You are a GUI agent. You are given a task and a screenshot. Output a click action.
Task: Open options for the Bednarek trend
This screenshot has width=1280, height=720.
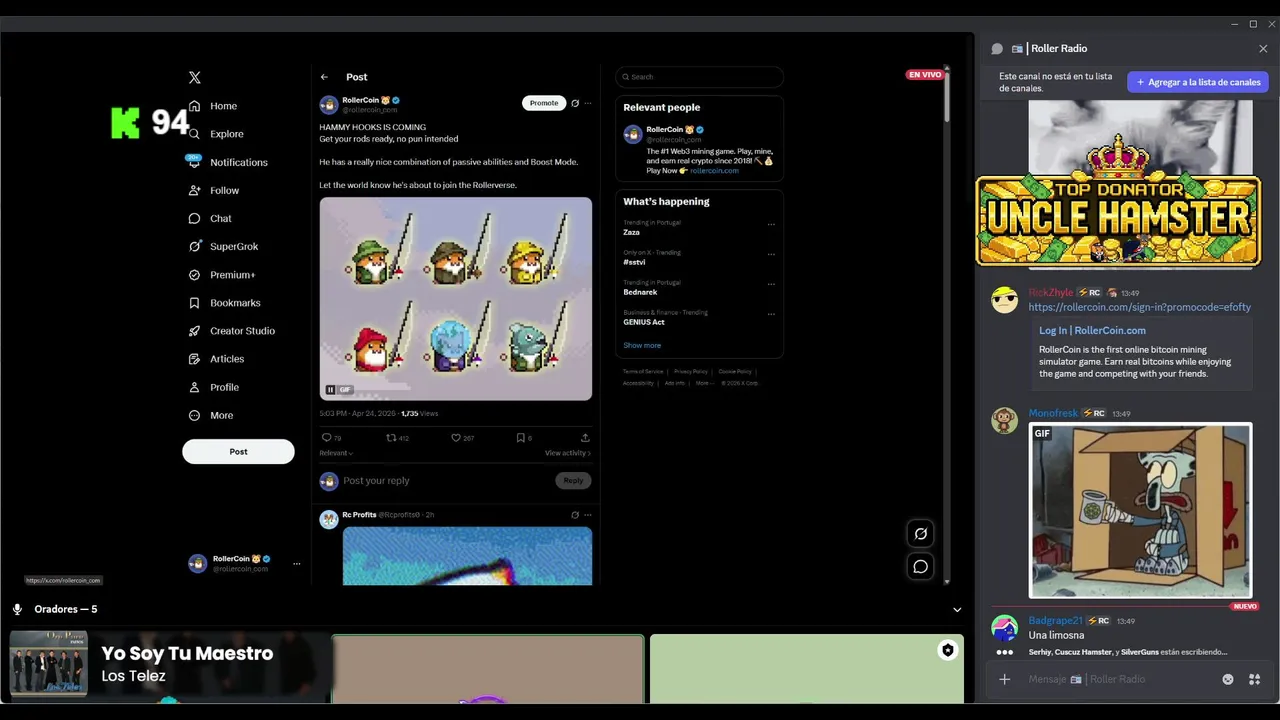tap(771, 285)
